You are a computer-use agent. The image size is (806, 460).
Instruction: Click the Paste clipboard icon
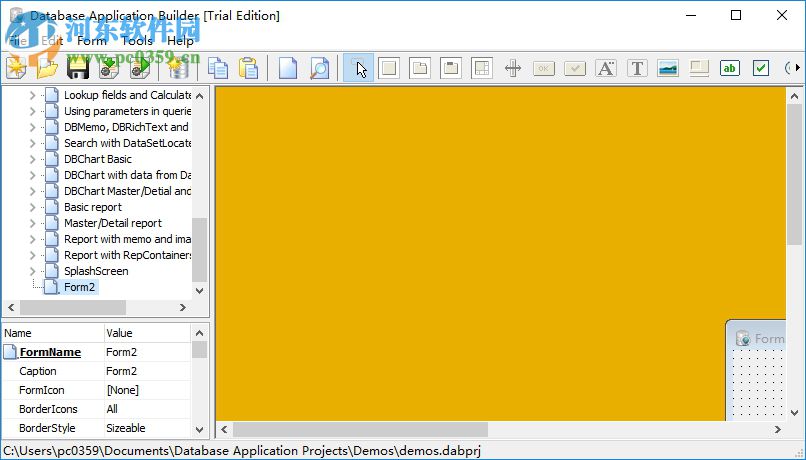point(248,68)
